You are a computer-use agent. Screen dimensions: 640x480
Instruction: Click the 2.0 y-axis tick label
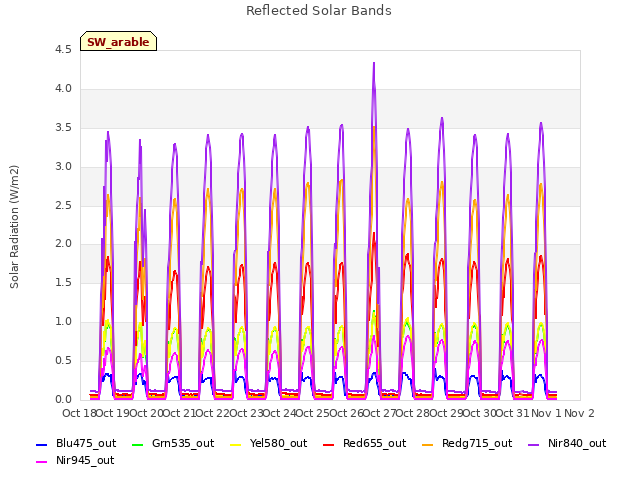coord(63,244)
